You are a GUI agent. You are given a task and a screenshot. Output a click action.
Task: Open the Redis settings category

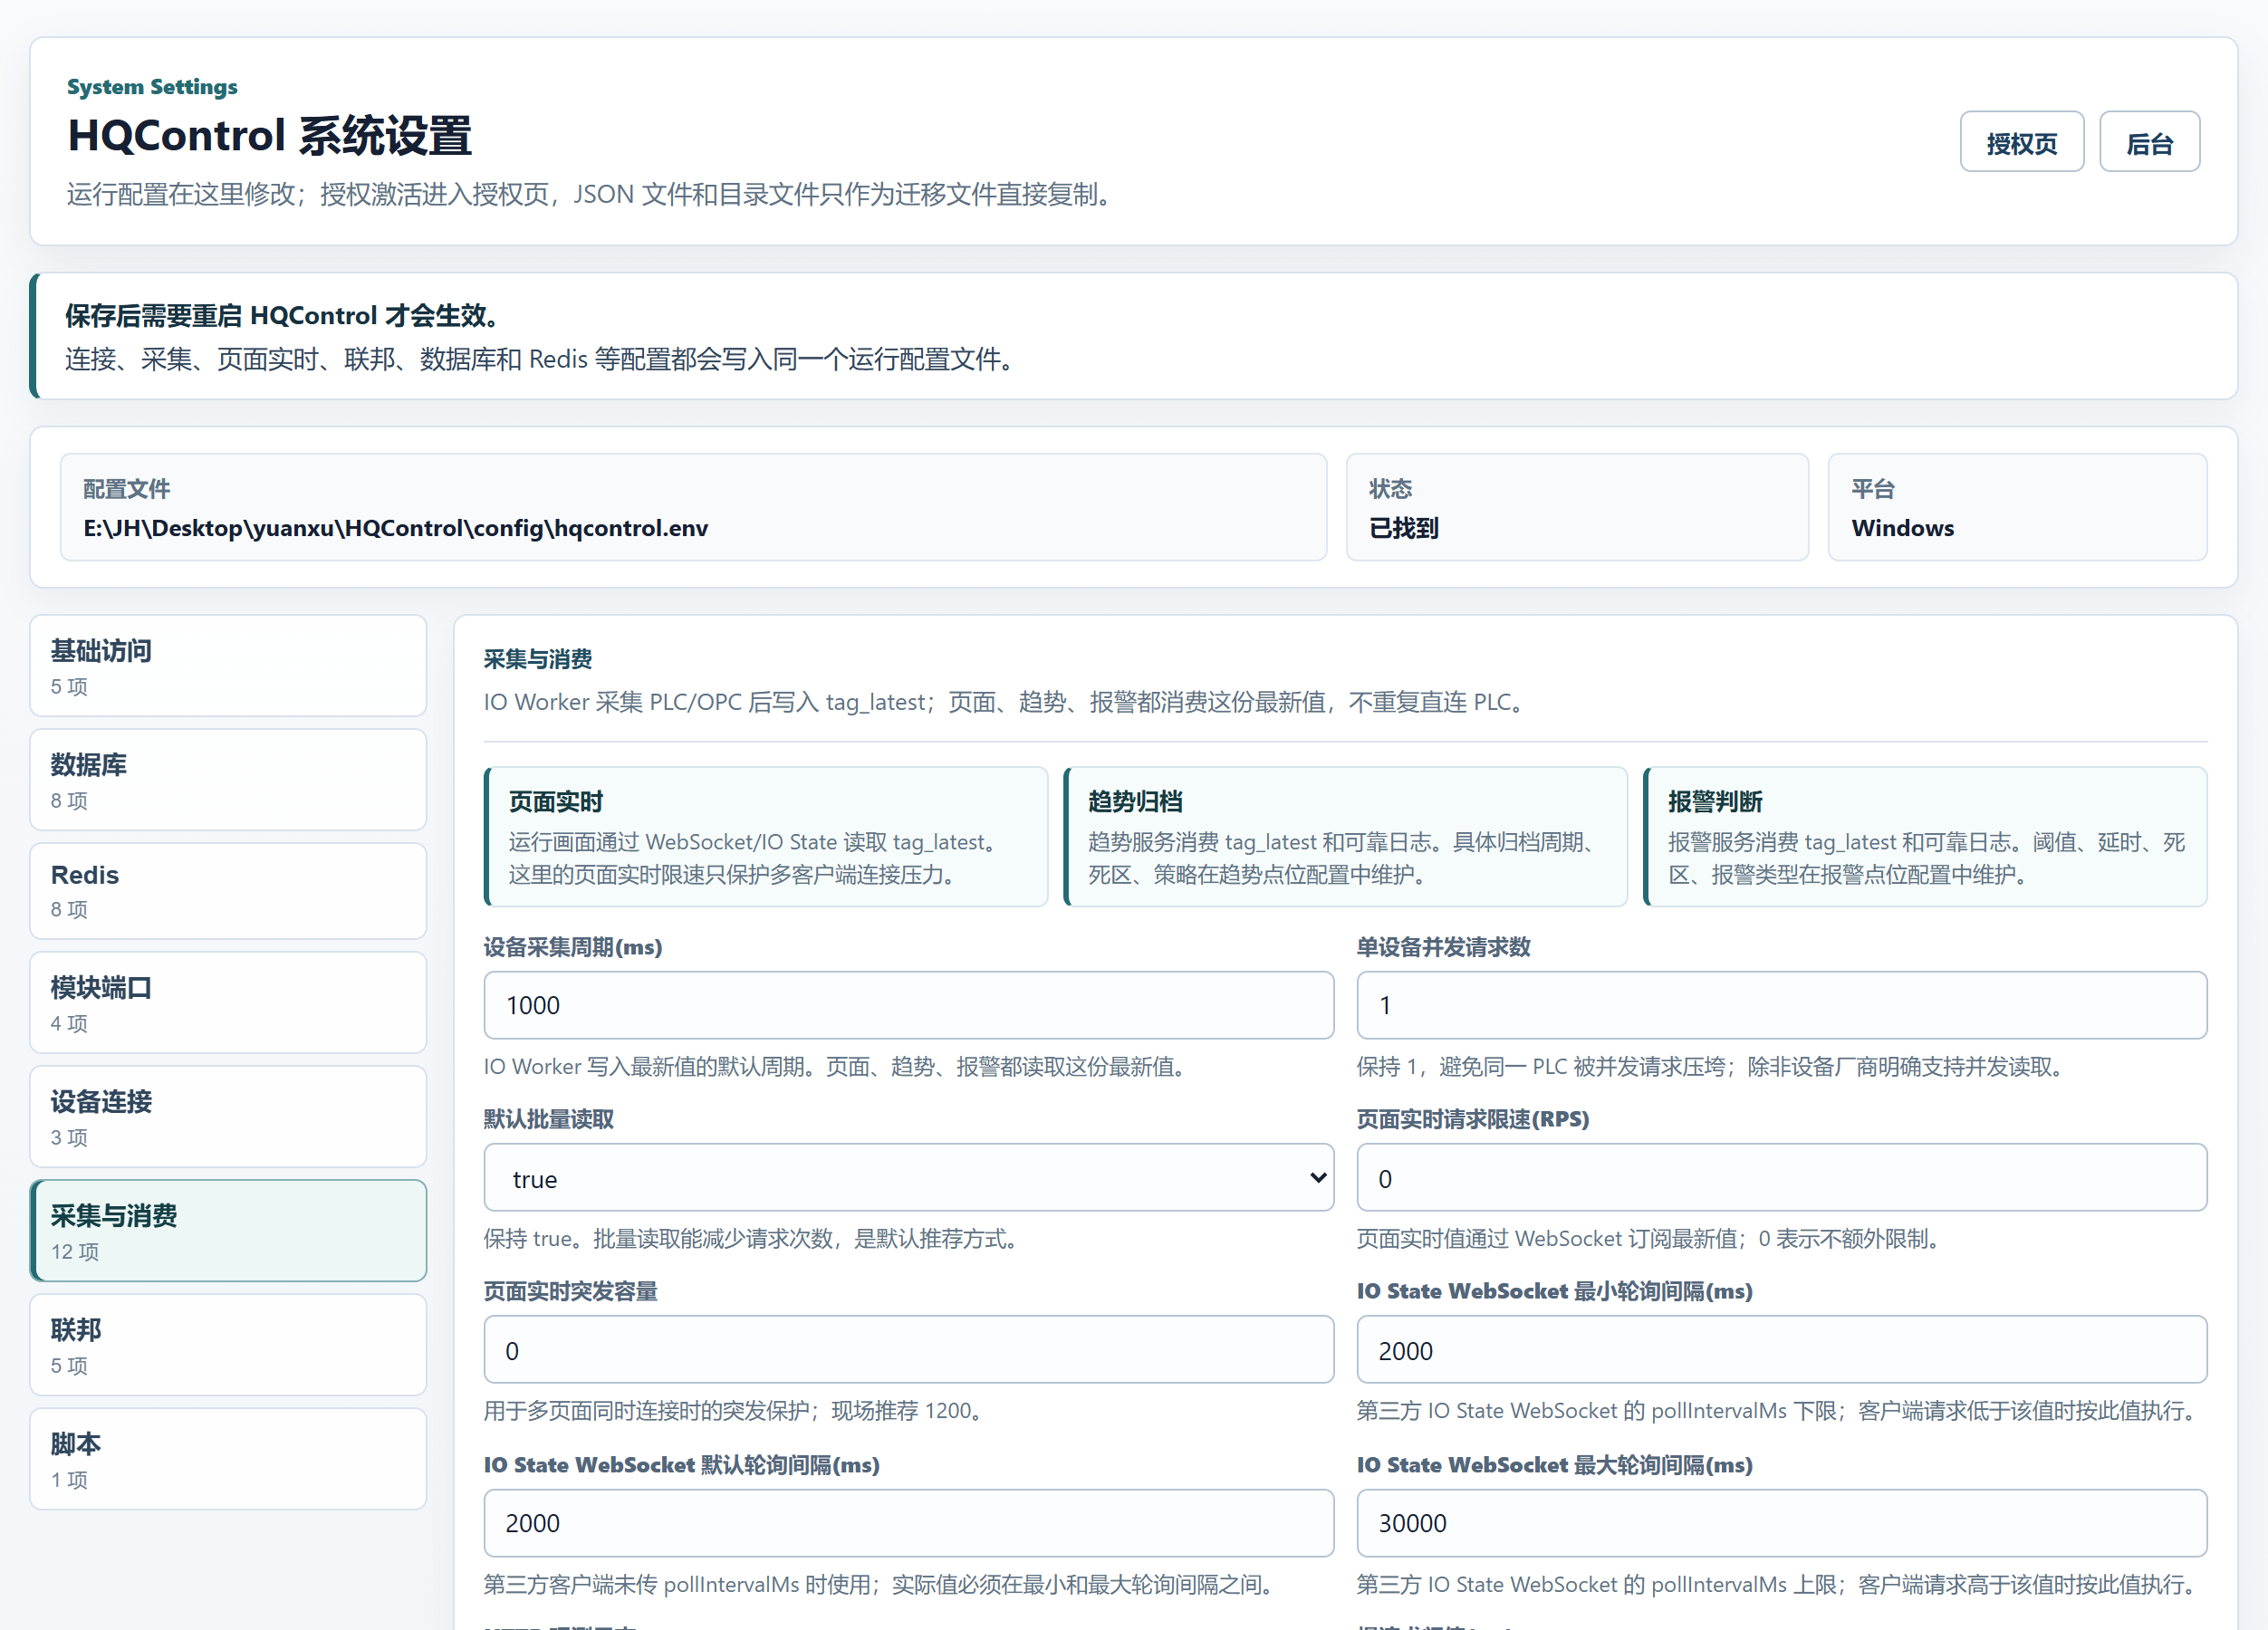[x=228, y=891]
